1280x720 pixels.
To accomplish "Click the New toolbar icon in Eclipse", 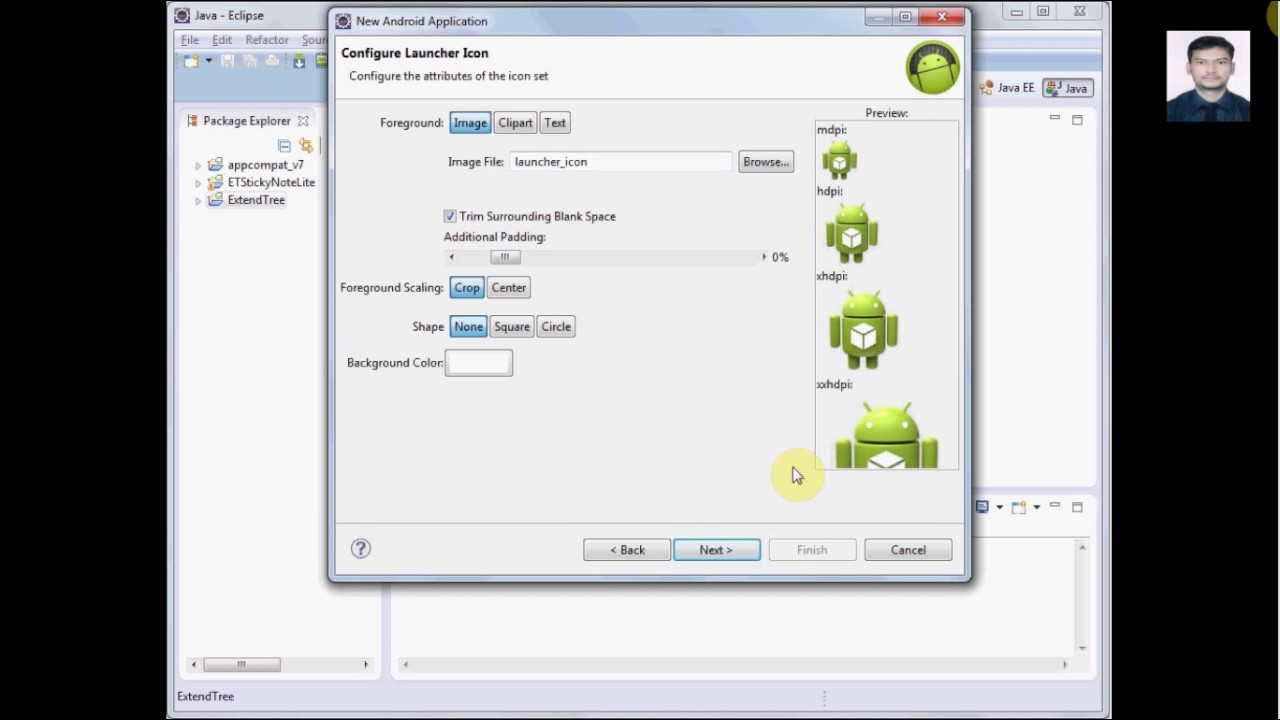I will (191, 61).
